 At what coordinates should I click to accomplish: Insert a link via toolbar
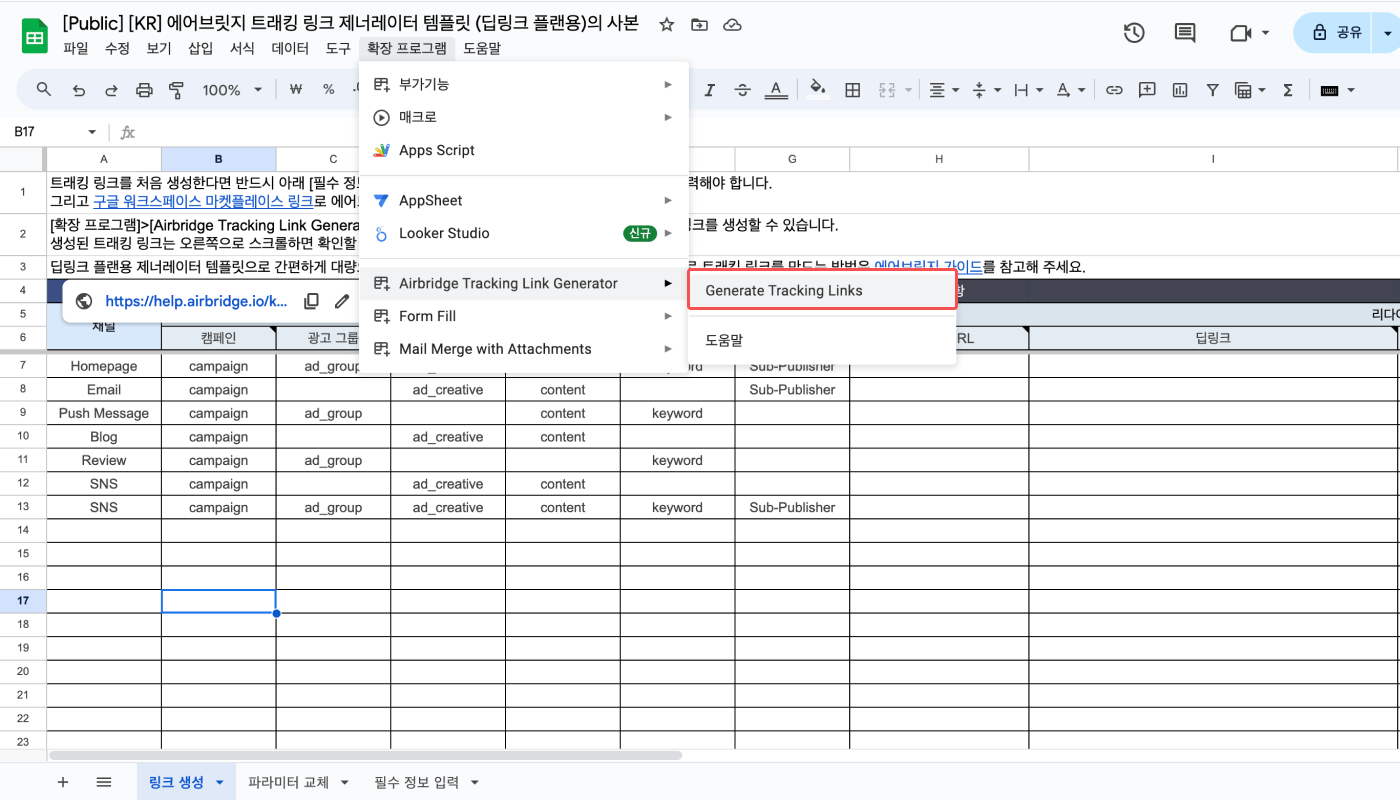pyautogui.click(x=1114, y=90)
